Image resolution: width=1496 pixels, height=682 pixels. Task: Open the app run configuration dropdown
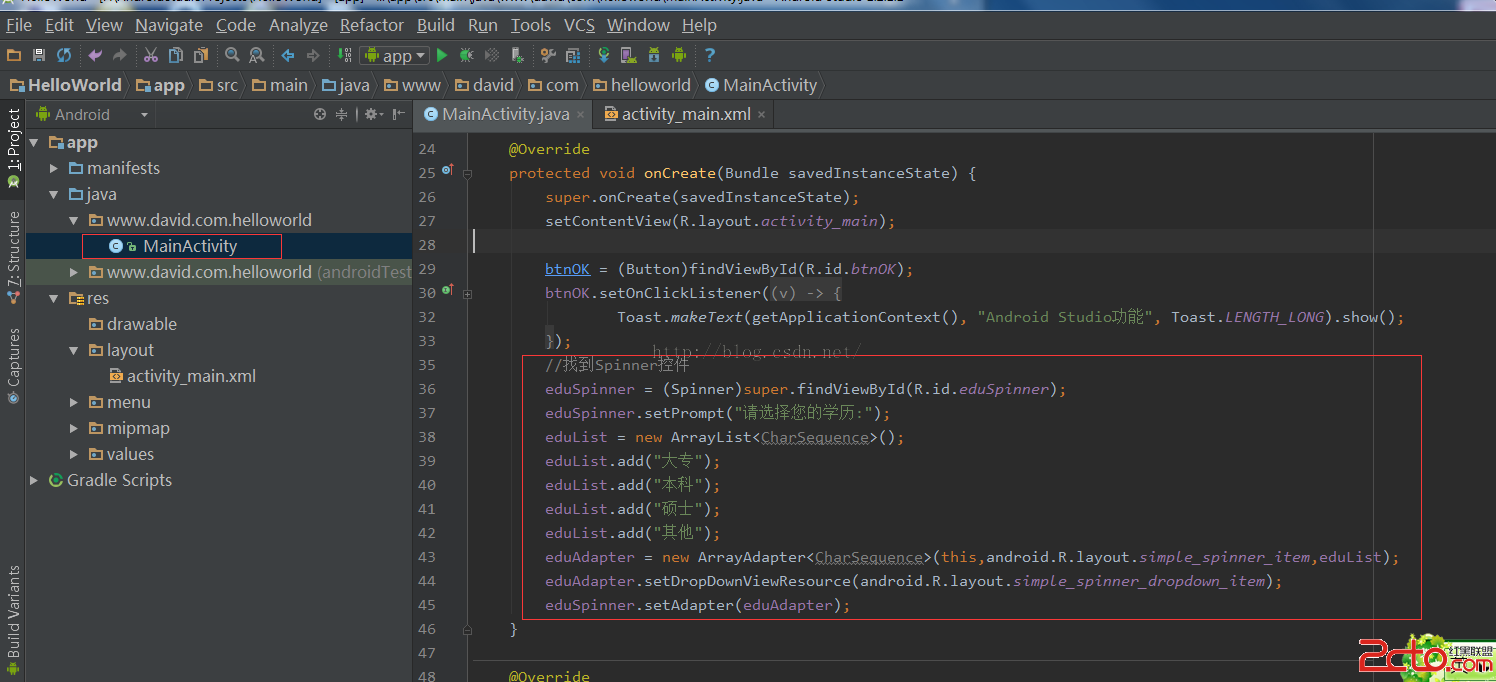394,56
